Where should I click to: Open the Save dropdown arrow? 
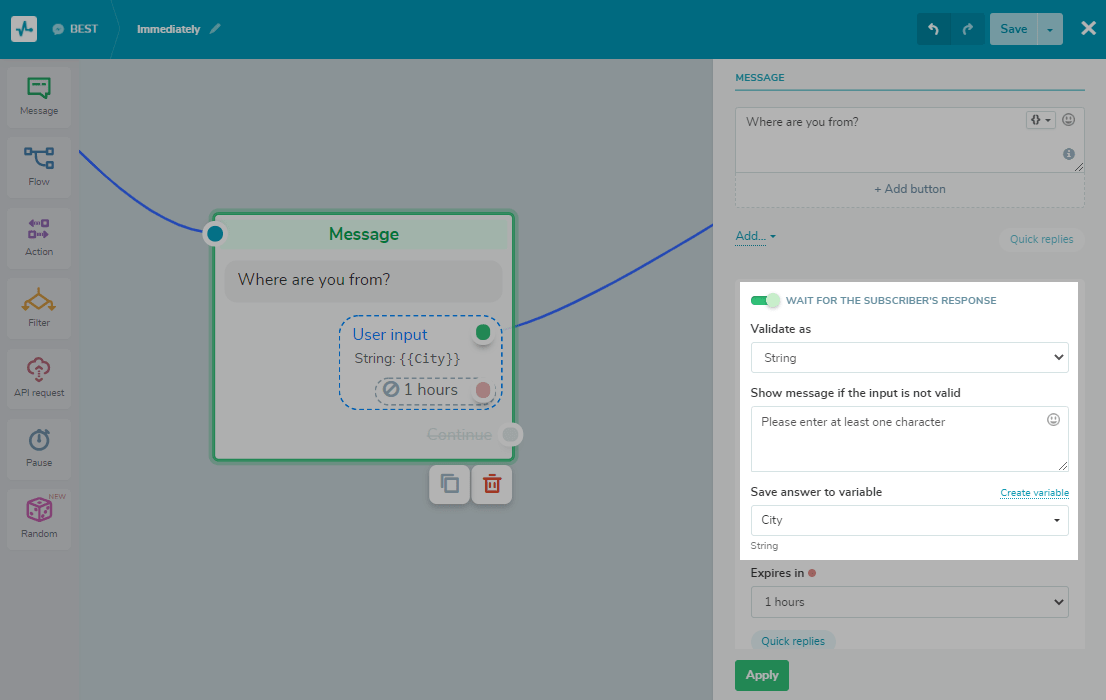1050,29
